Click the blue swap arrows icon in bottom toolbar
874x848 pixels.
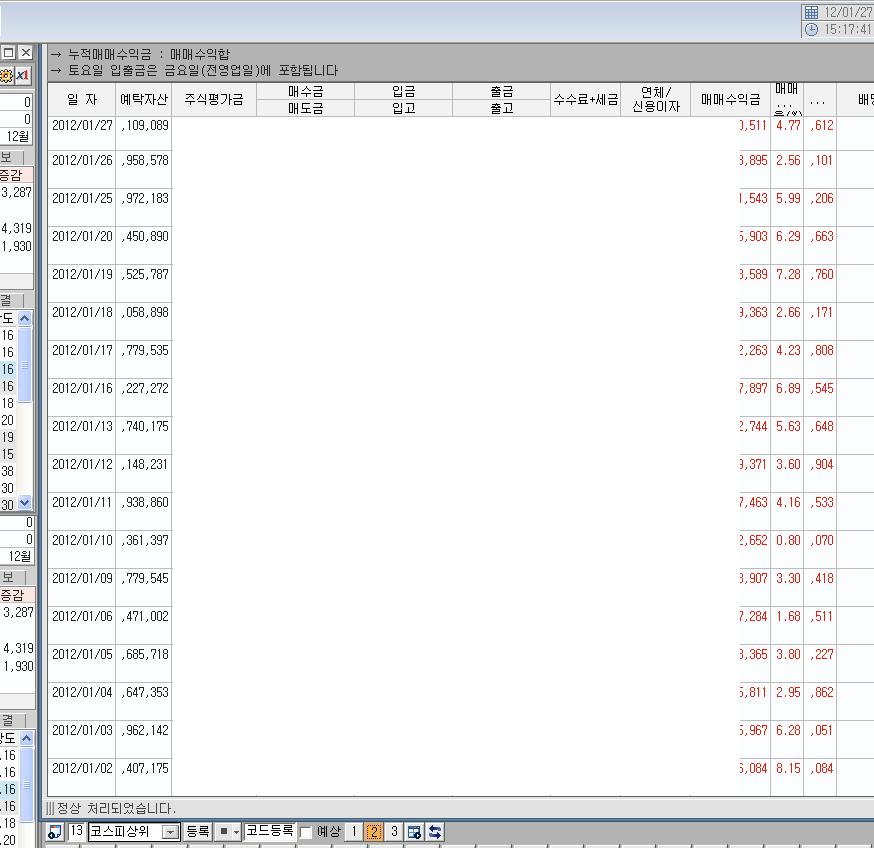pyautogui.click(x=435, y=832)
